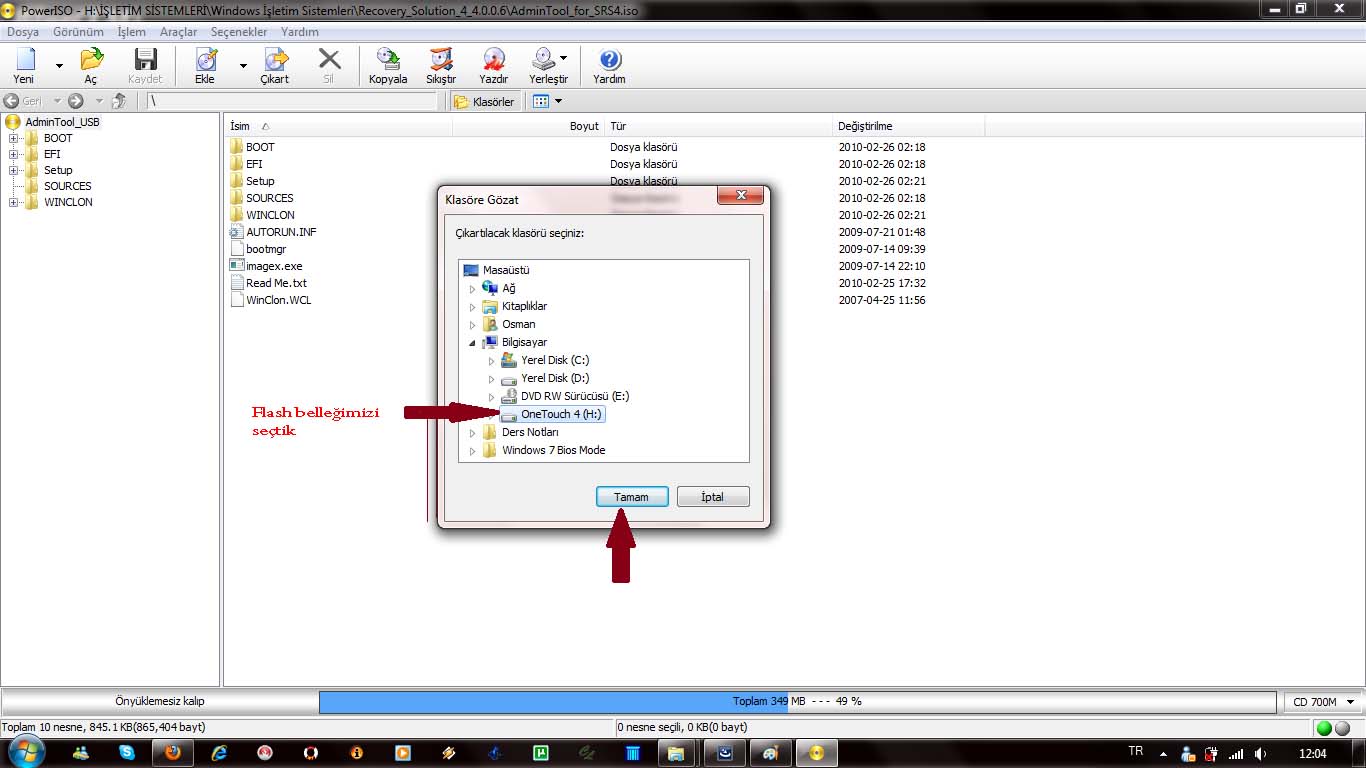Viewport: 1366px width, 768px height.
Task: Sort by the İsim column header
Action: point(338,126)
